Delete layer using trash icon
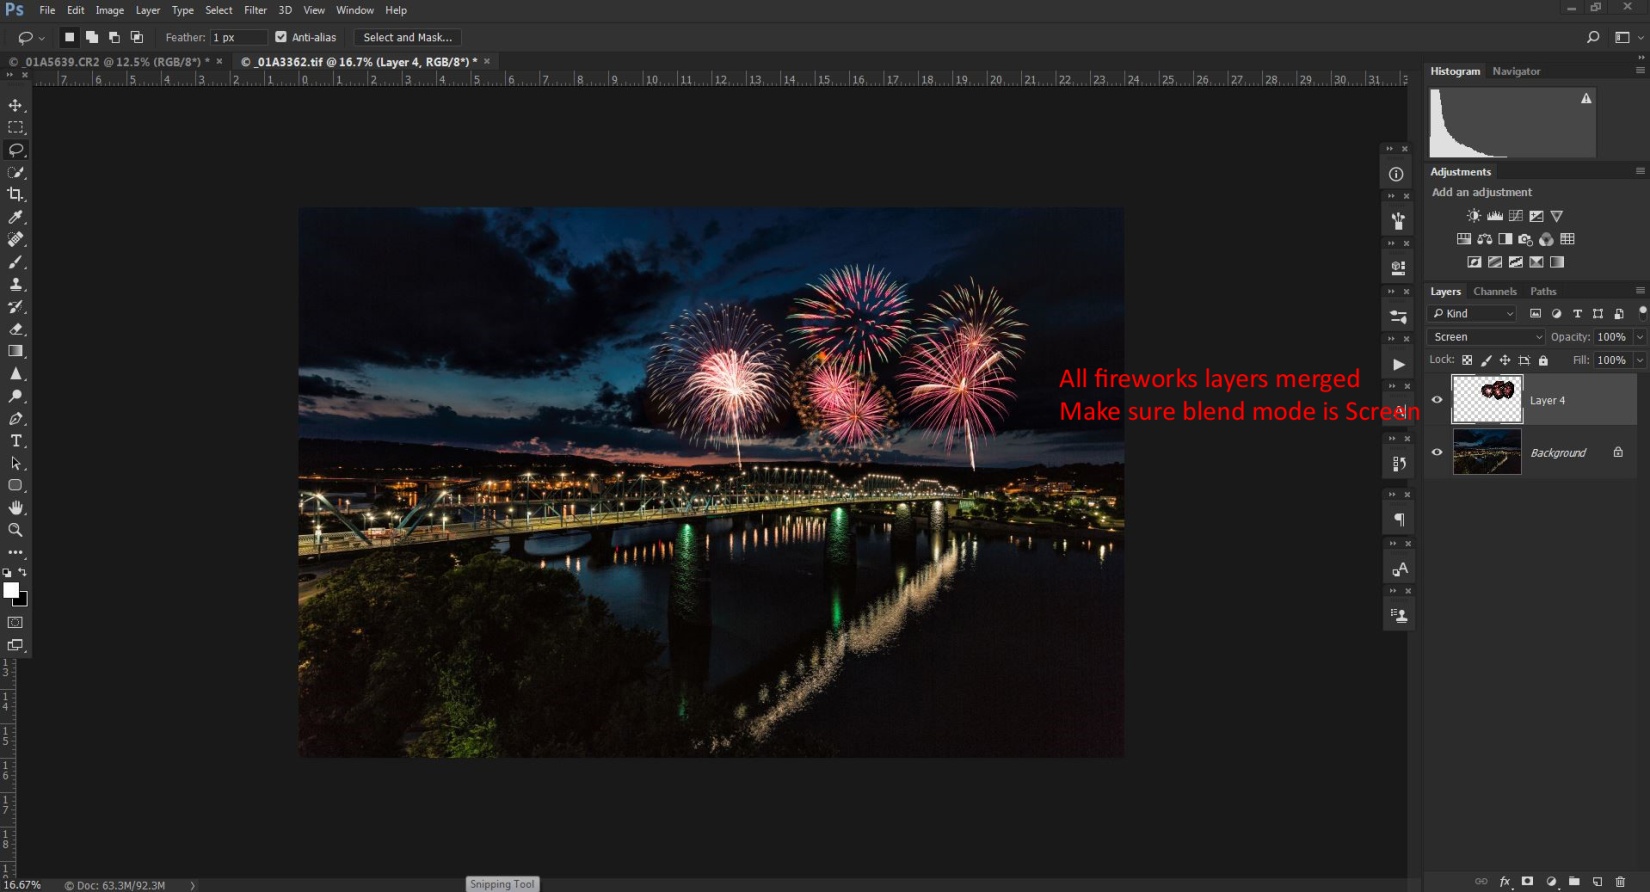The height and width of the screenshot is (892, 1650). pyautogui.click(x=1621, y=881)
